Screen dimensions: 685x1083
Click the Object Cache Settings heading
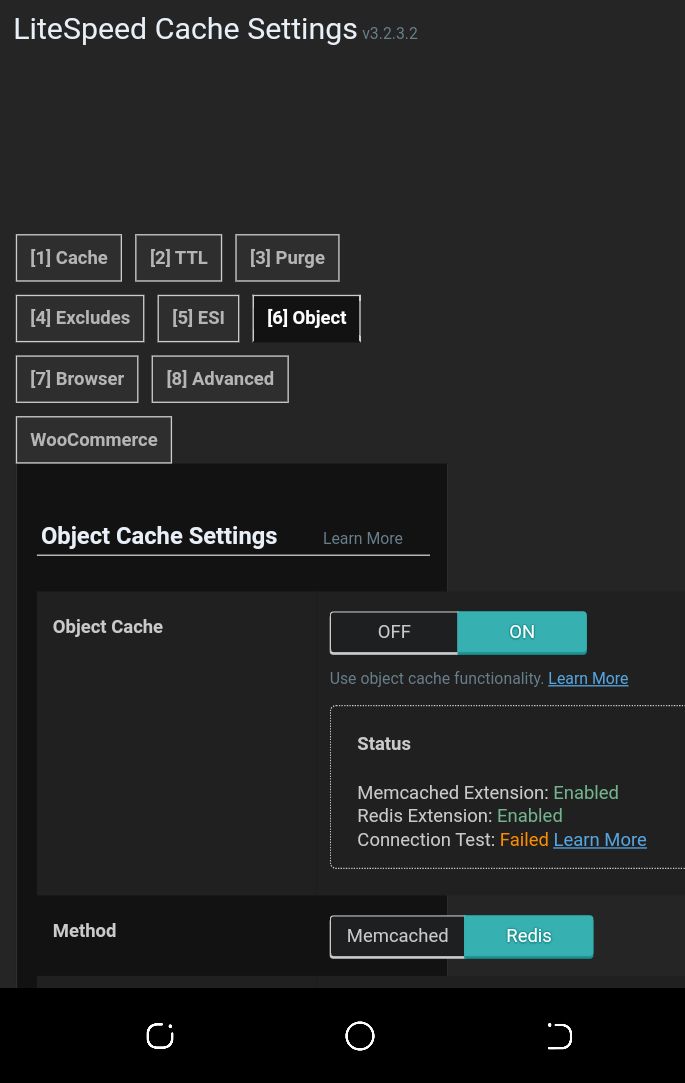pos(159,536)
